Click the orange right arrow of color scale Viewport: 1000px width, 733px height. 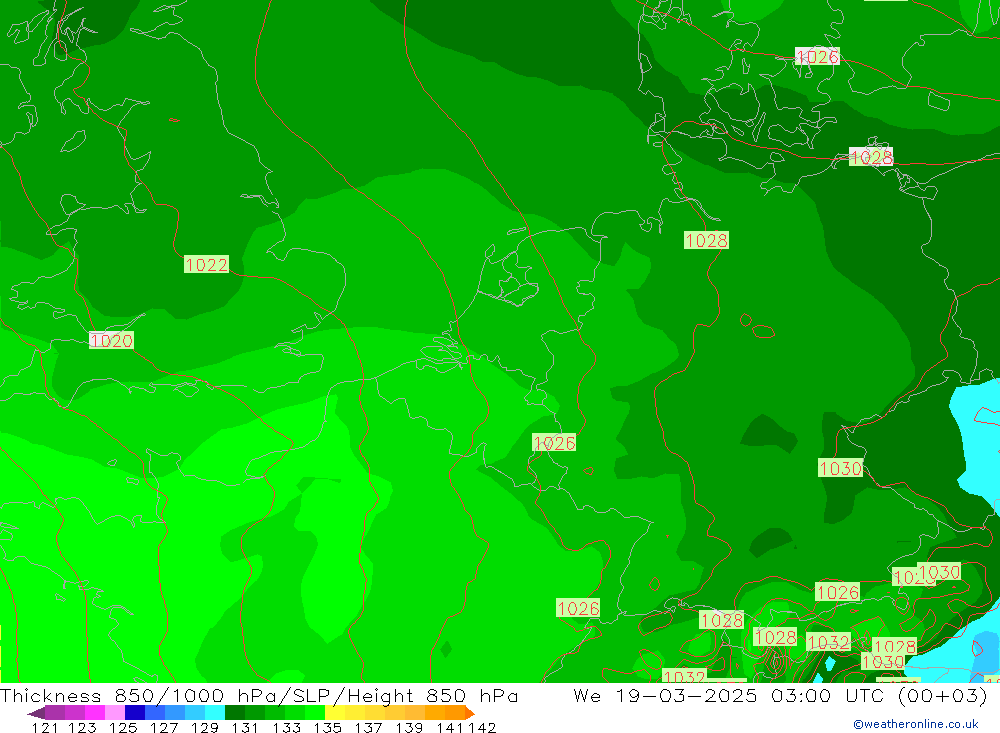470,713
